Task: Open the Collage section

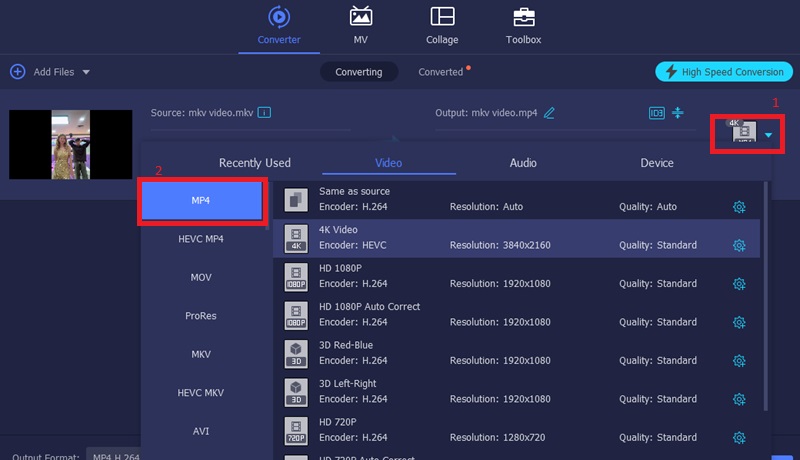Action: coord(442,25)
